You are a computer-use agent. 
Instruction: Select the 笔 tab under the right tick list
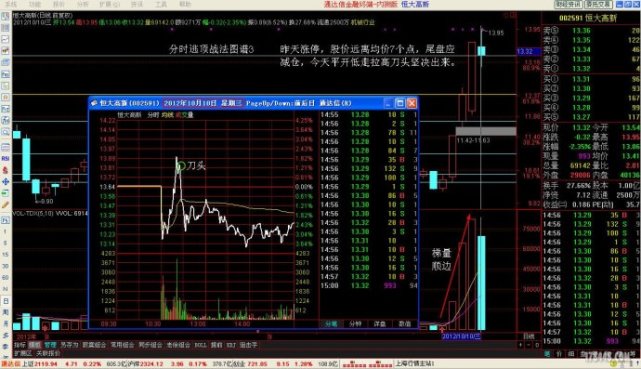coord(547,353)
